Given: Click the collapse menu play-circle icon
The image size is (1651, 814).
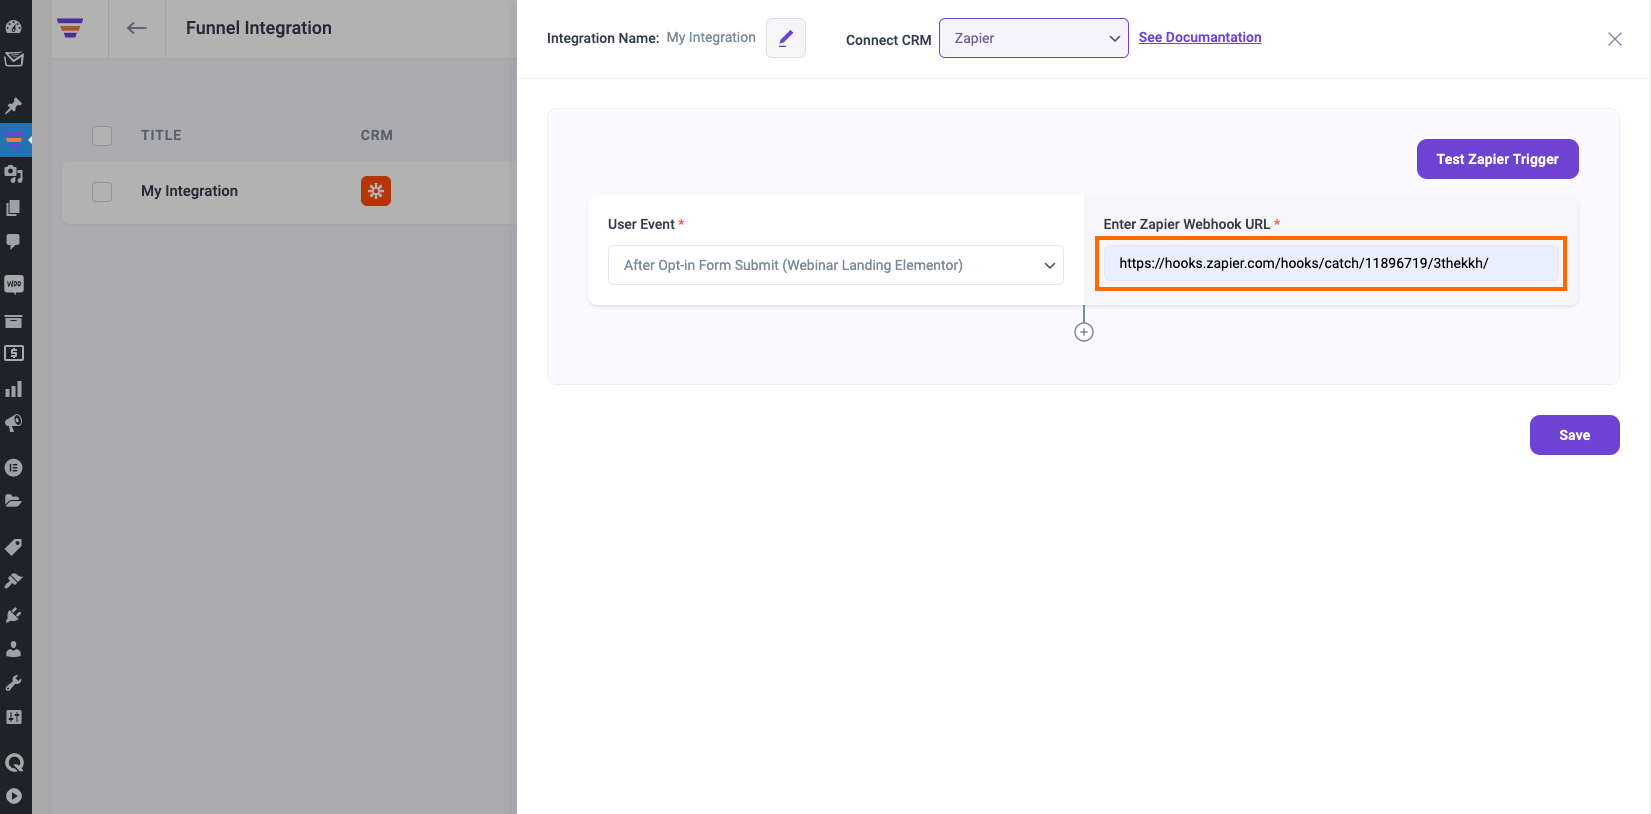Looking at the screenshot, I should [x=14, y=796].
